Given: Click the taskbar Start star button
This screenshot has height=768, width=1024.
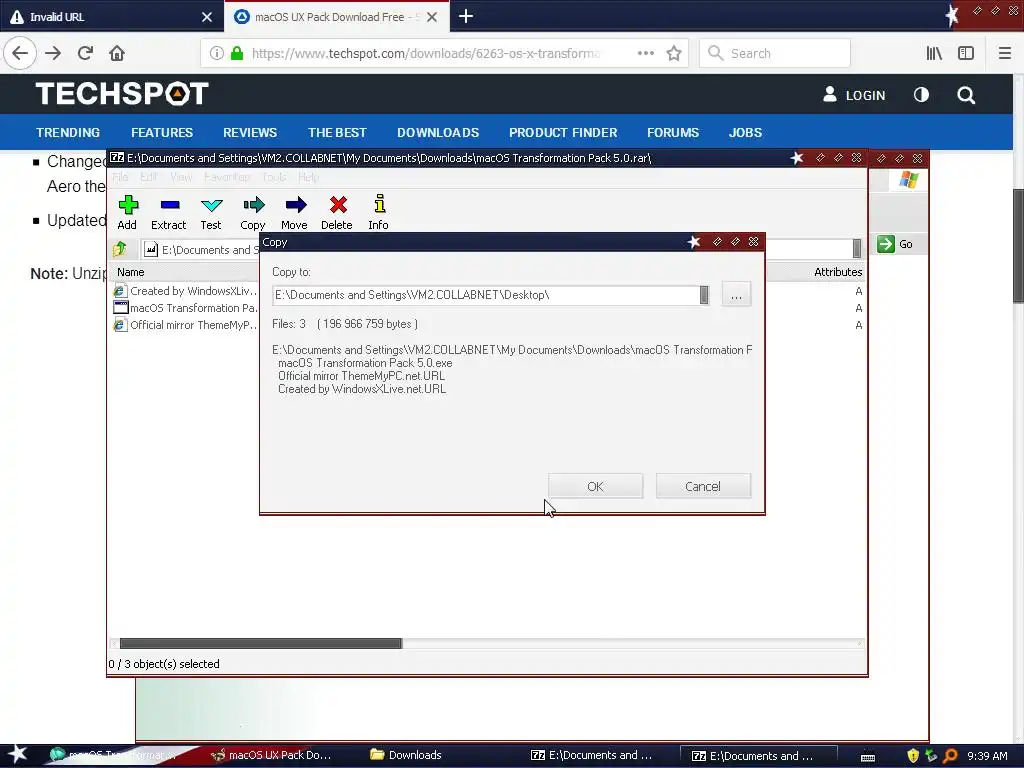Looking at the screenshot, I should (x=17, y=755).
